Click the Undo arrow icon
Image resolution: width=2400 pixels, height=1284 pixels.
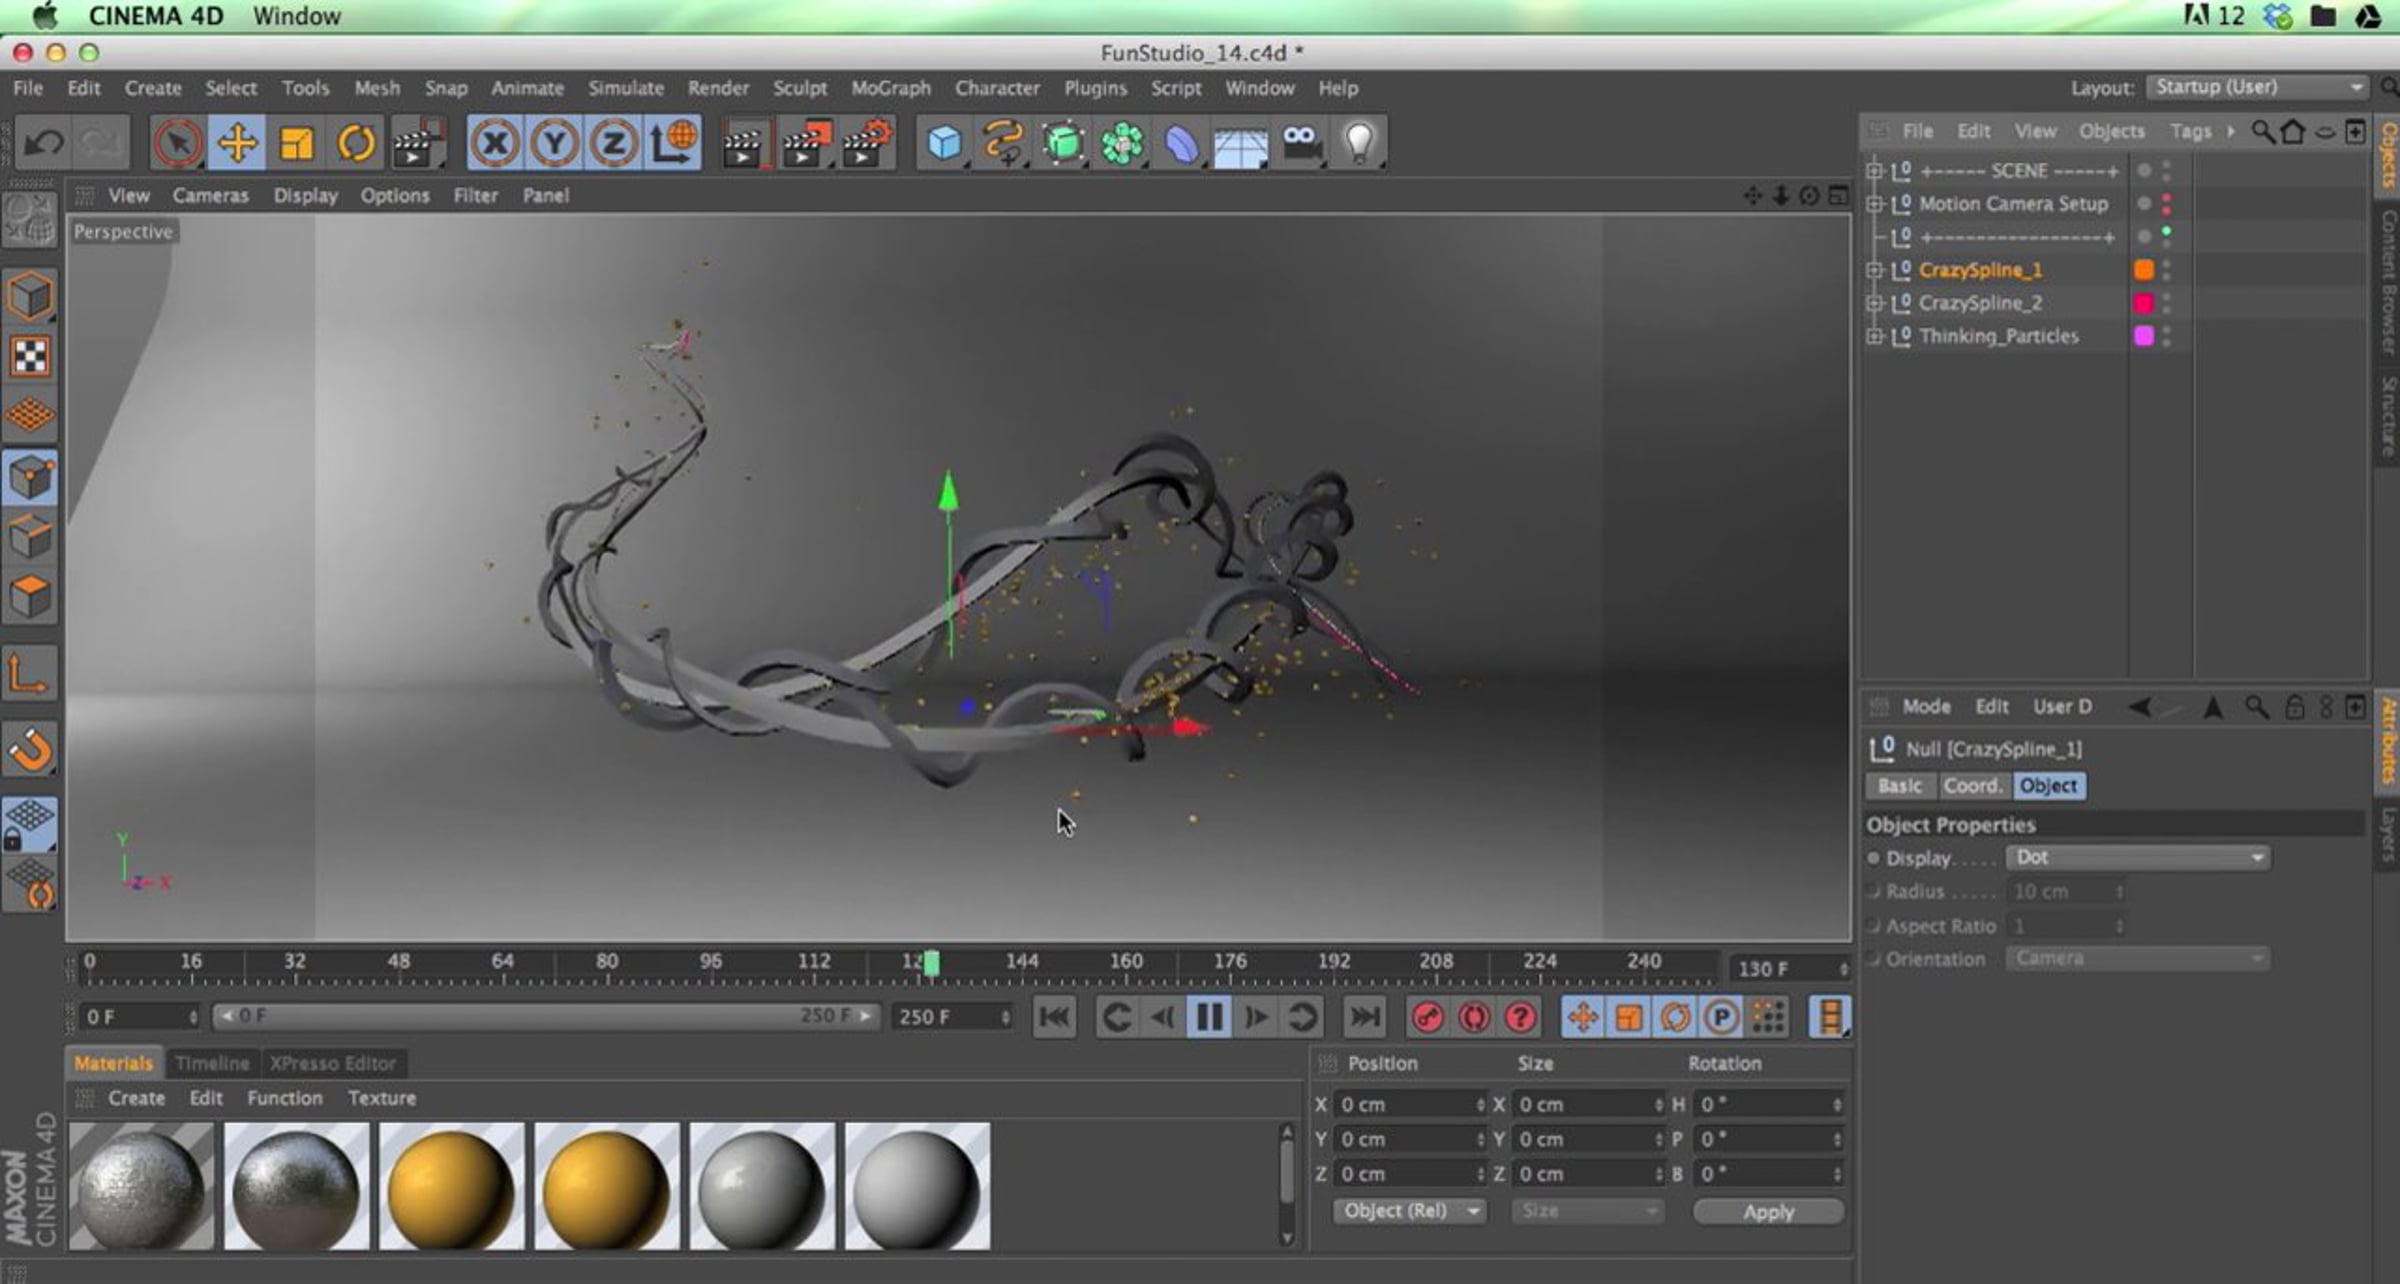coord(44,143)
